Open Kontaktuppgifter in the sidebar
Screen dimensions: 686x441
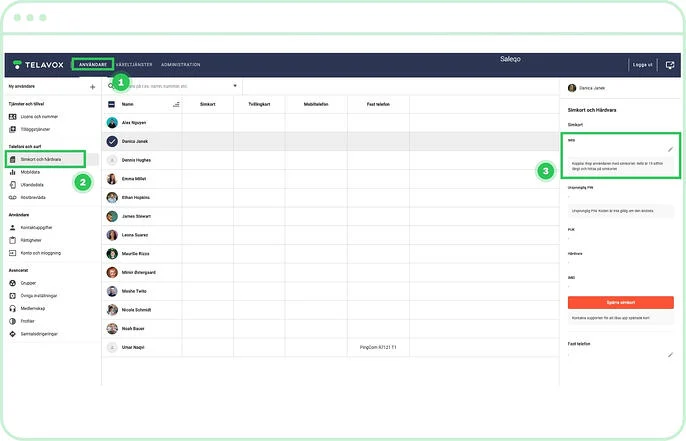pyautogui.click(x=31, y=228)
